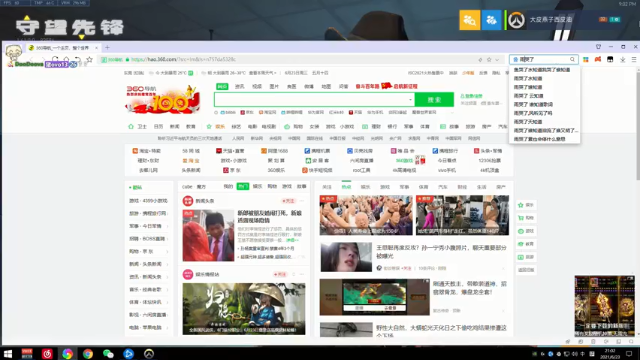Viewport: 640px width, 360px height.
Task: Select 体育 tab in news feed
Action: pyautogui.click(x=423, y=187)
